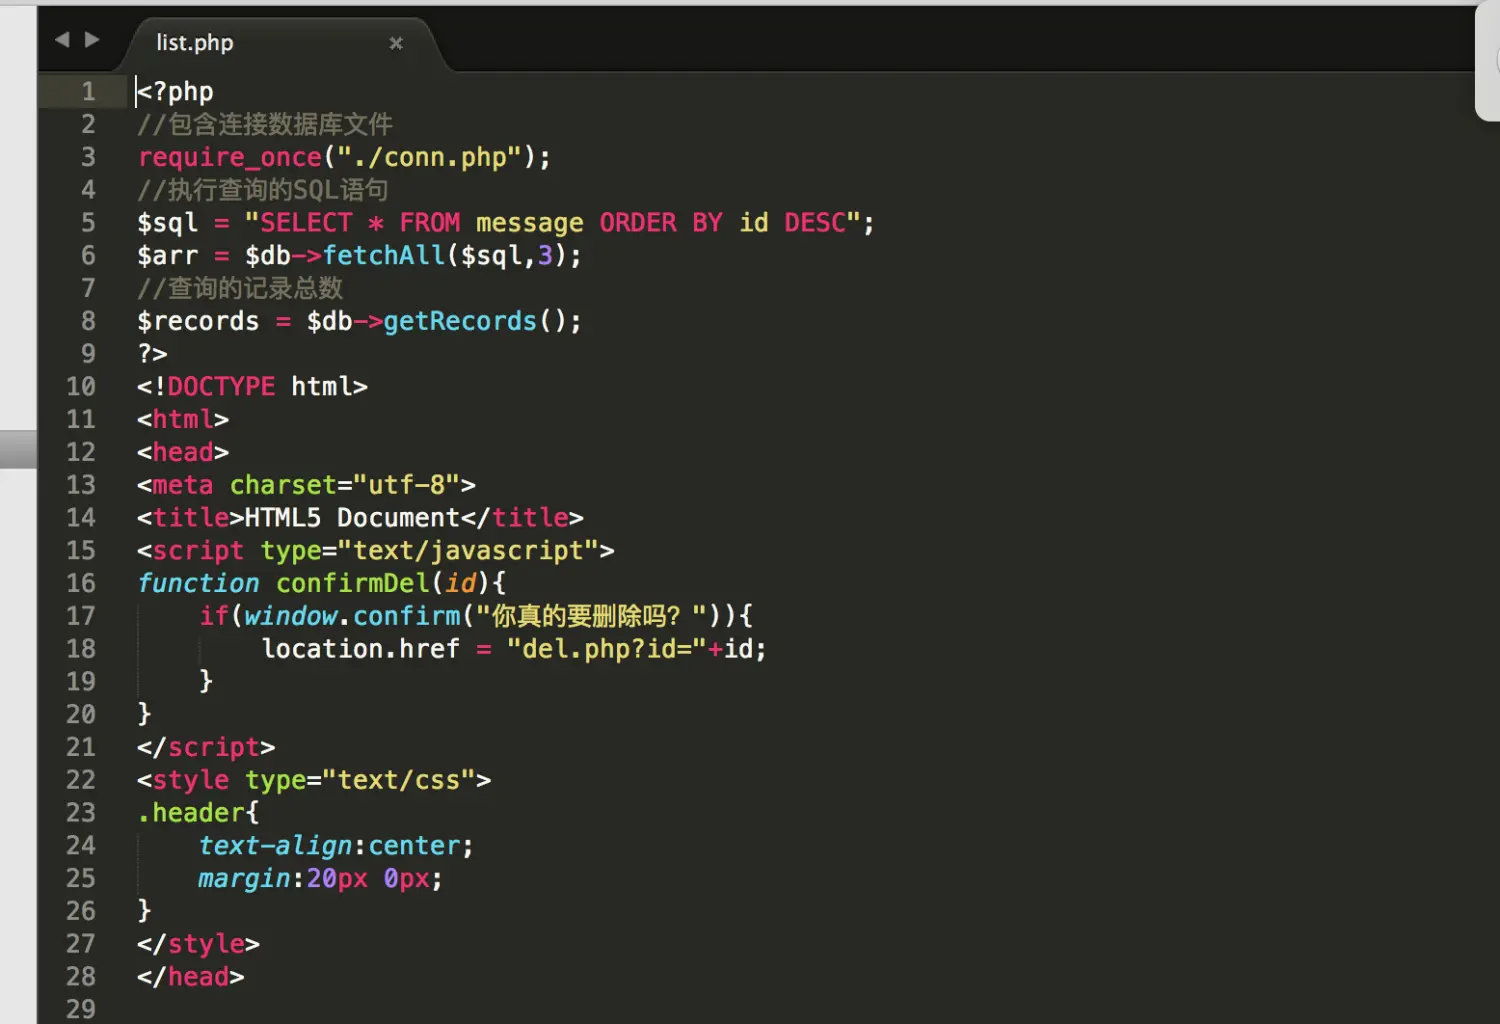Image resolution: width=1500 pixels, height=1024 pixels.
Task: Click the require_once keyword on line 3
Action: [x=230, y=157]
